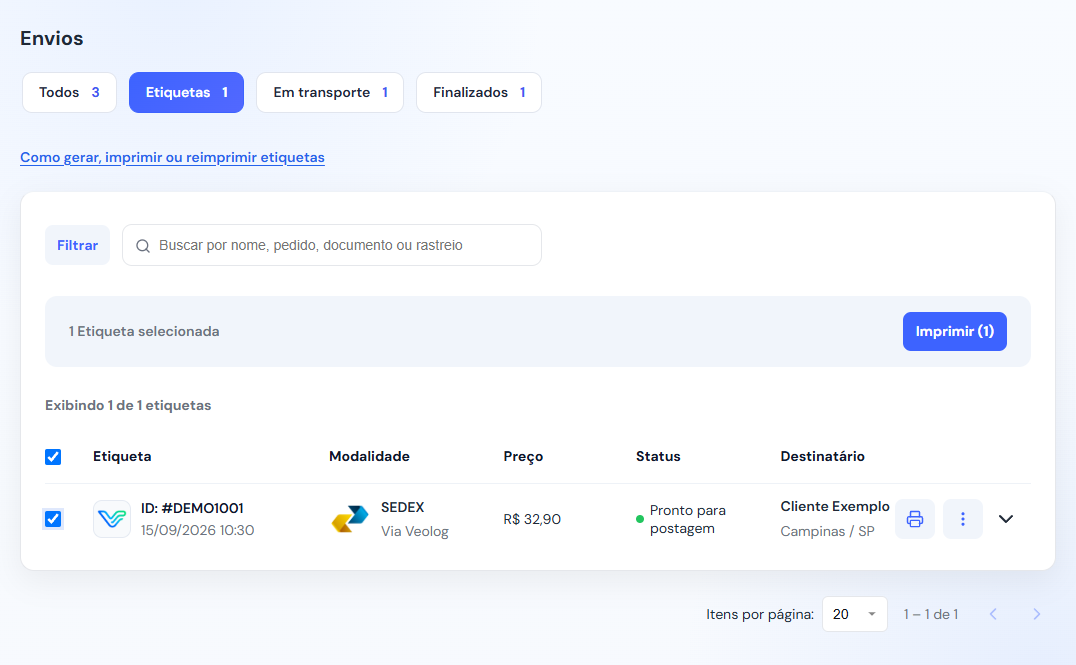Image resolution: width=1076 pixels, height=665 pixels.
Task: Click the Exibindo 1 de 1 etiquetas text
Action: click(128, 406)
